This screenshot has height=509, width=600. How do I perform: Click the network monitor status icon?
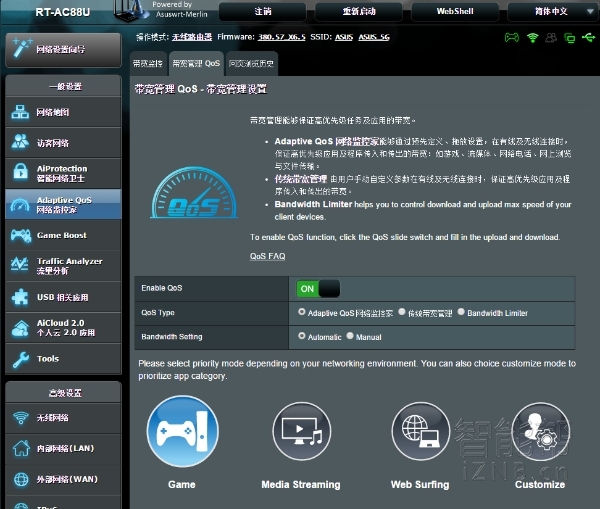click(569, 38)
